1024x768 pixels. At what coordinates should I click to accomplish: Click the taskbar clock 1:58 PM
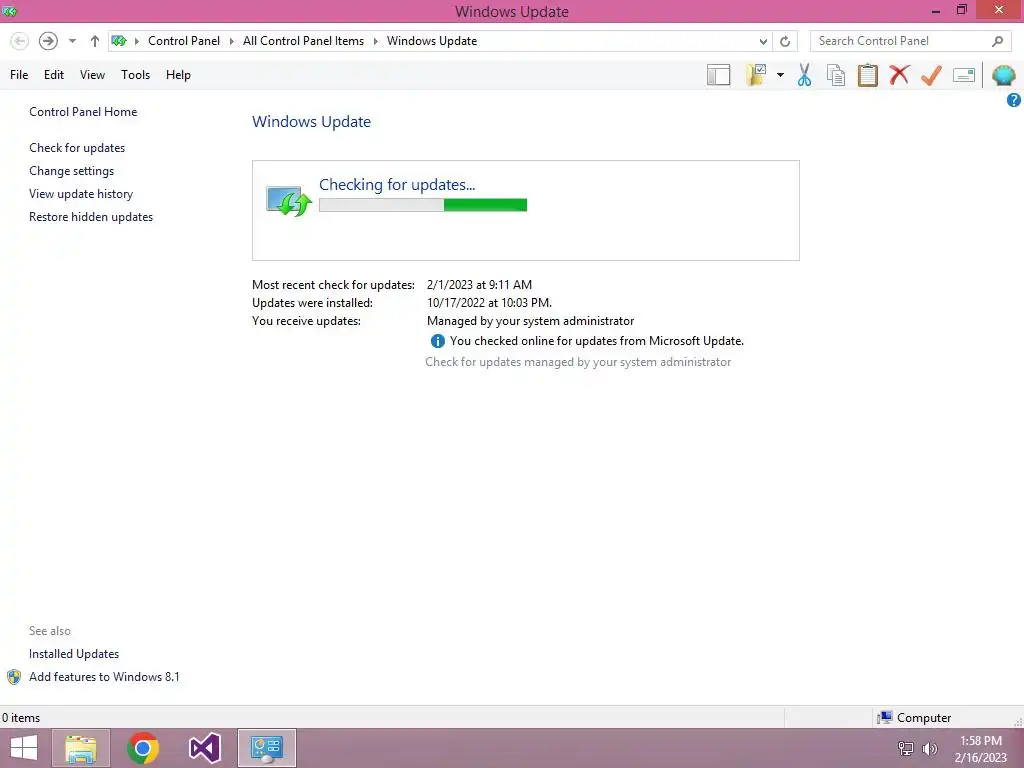(981, 741)
